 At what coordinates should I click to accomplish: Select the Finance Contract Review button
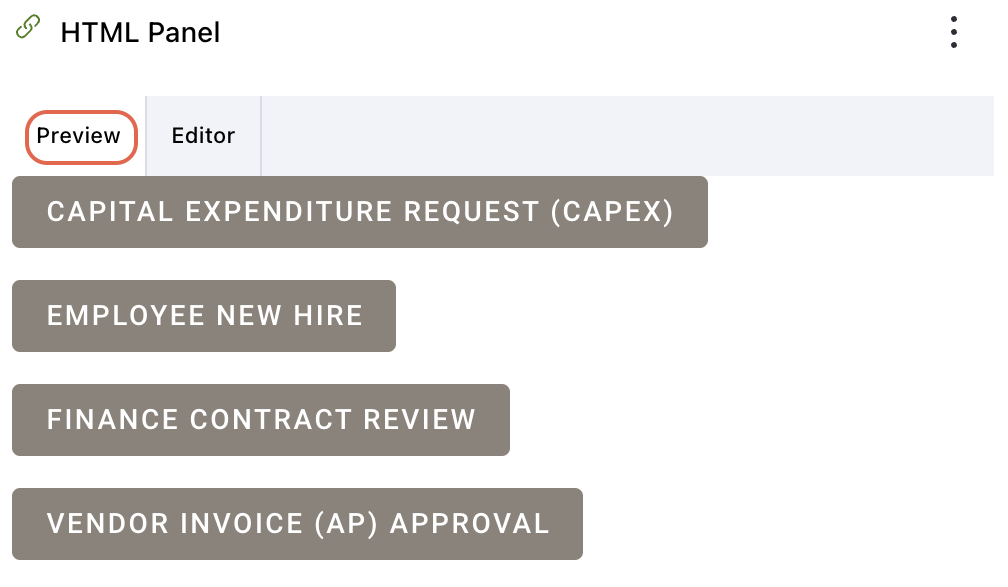pos(261,420)
